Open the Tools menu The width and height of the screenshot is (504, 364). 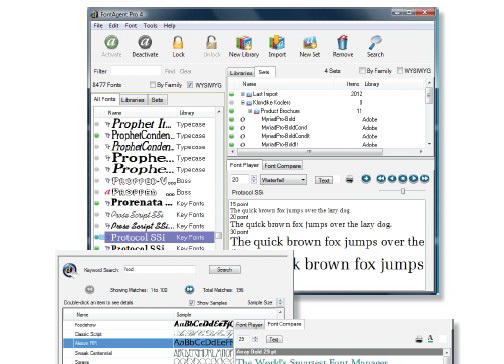point(150,26)
